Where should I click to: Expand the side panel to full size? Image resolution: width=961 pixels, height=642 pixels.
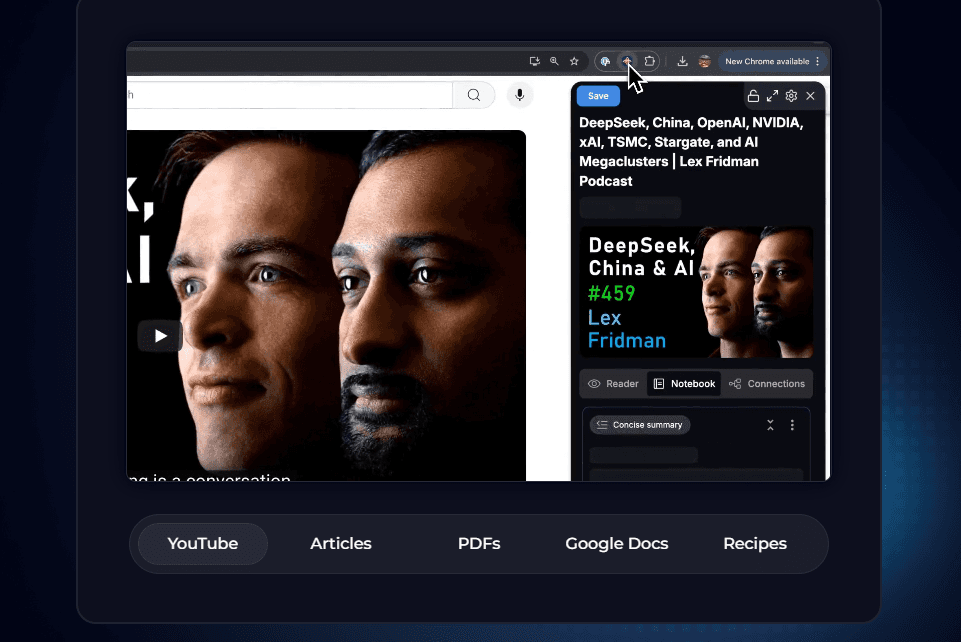(x=772, y=96)
